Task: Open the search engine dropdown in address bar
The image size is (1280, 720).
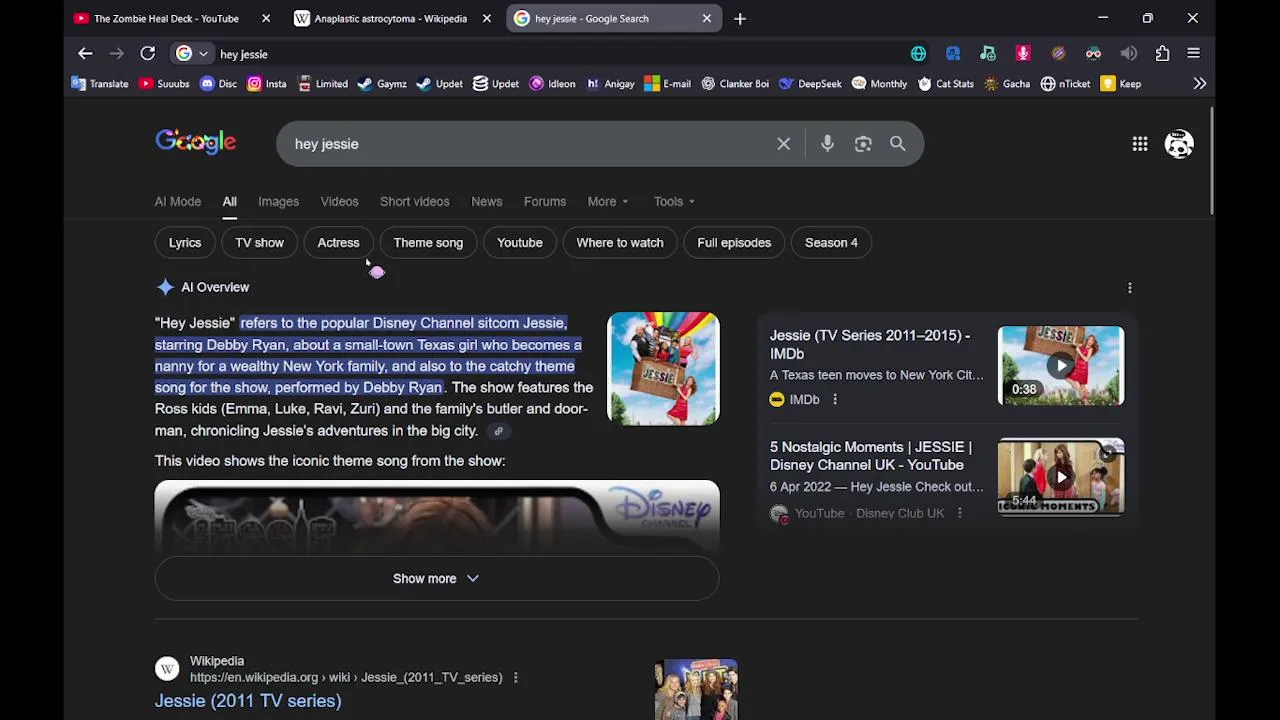Action: (193, 54)
